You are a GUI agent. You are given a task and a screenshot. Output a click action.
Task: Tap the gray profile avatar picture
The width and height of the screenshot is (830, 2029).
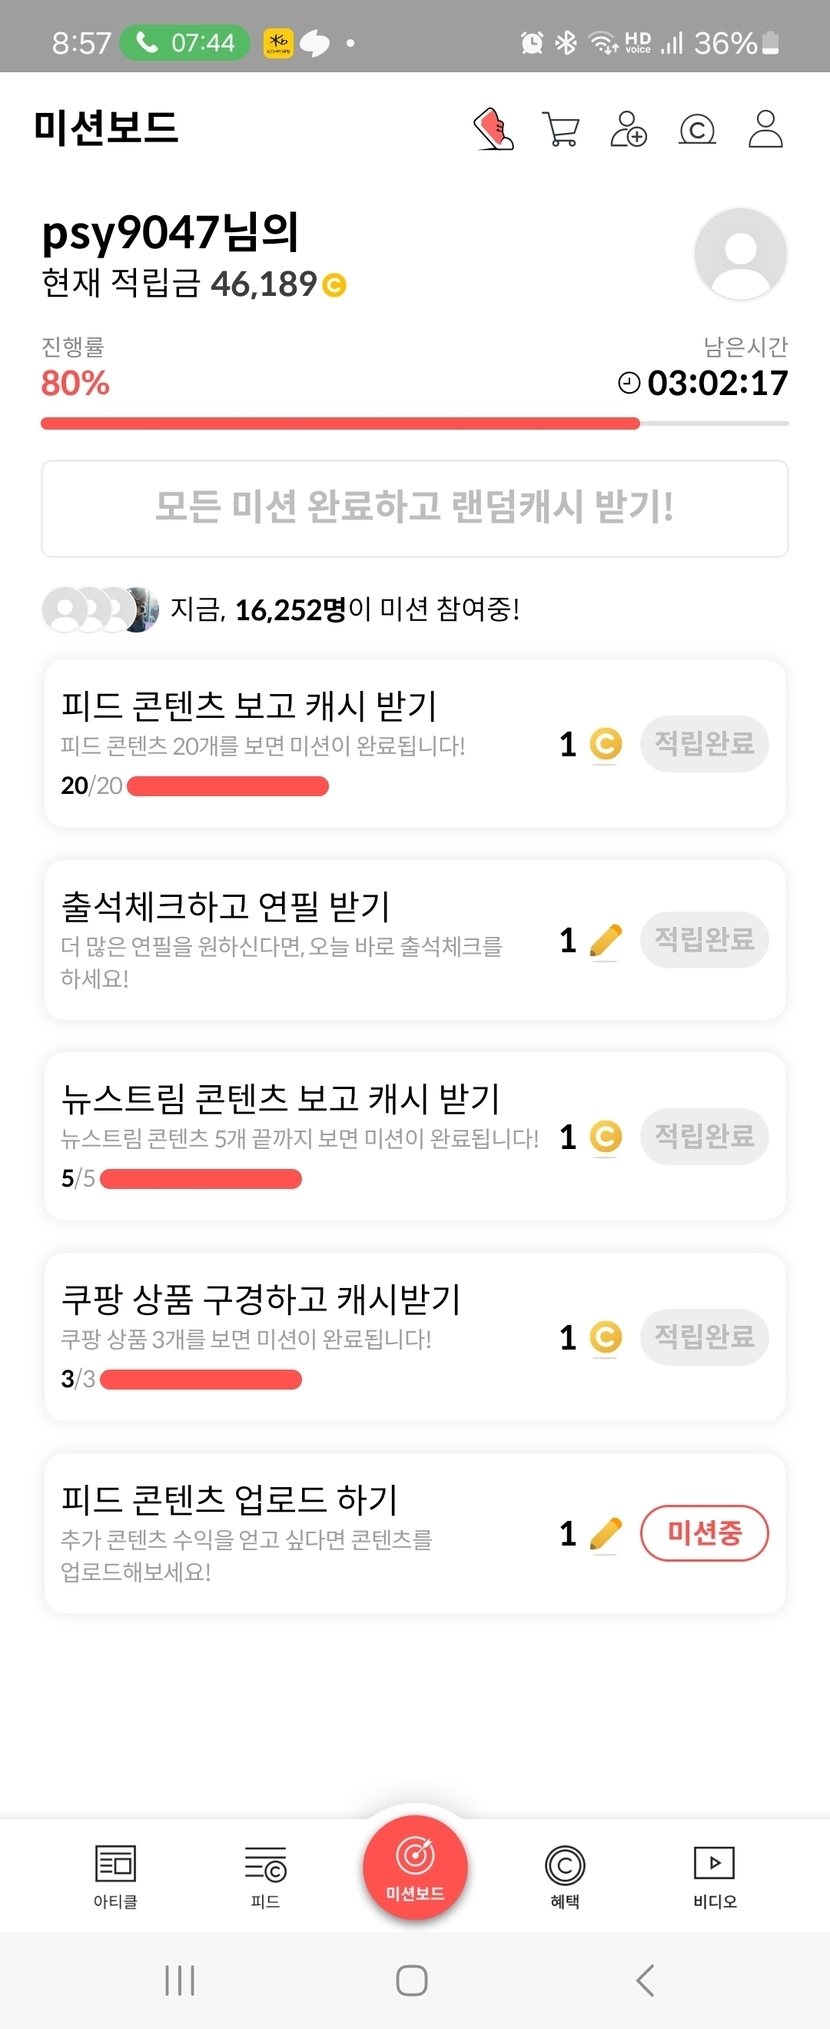tap(740, 254)
